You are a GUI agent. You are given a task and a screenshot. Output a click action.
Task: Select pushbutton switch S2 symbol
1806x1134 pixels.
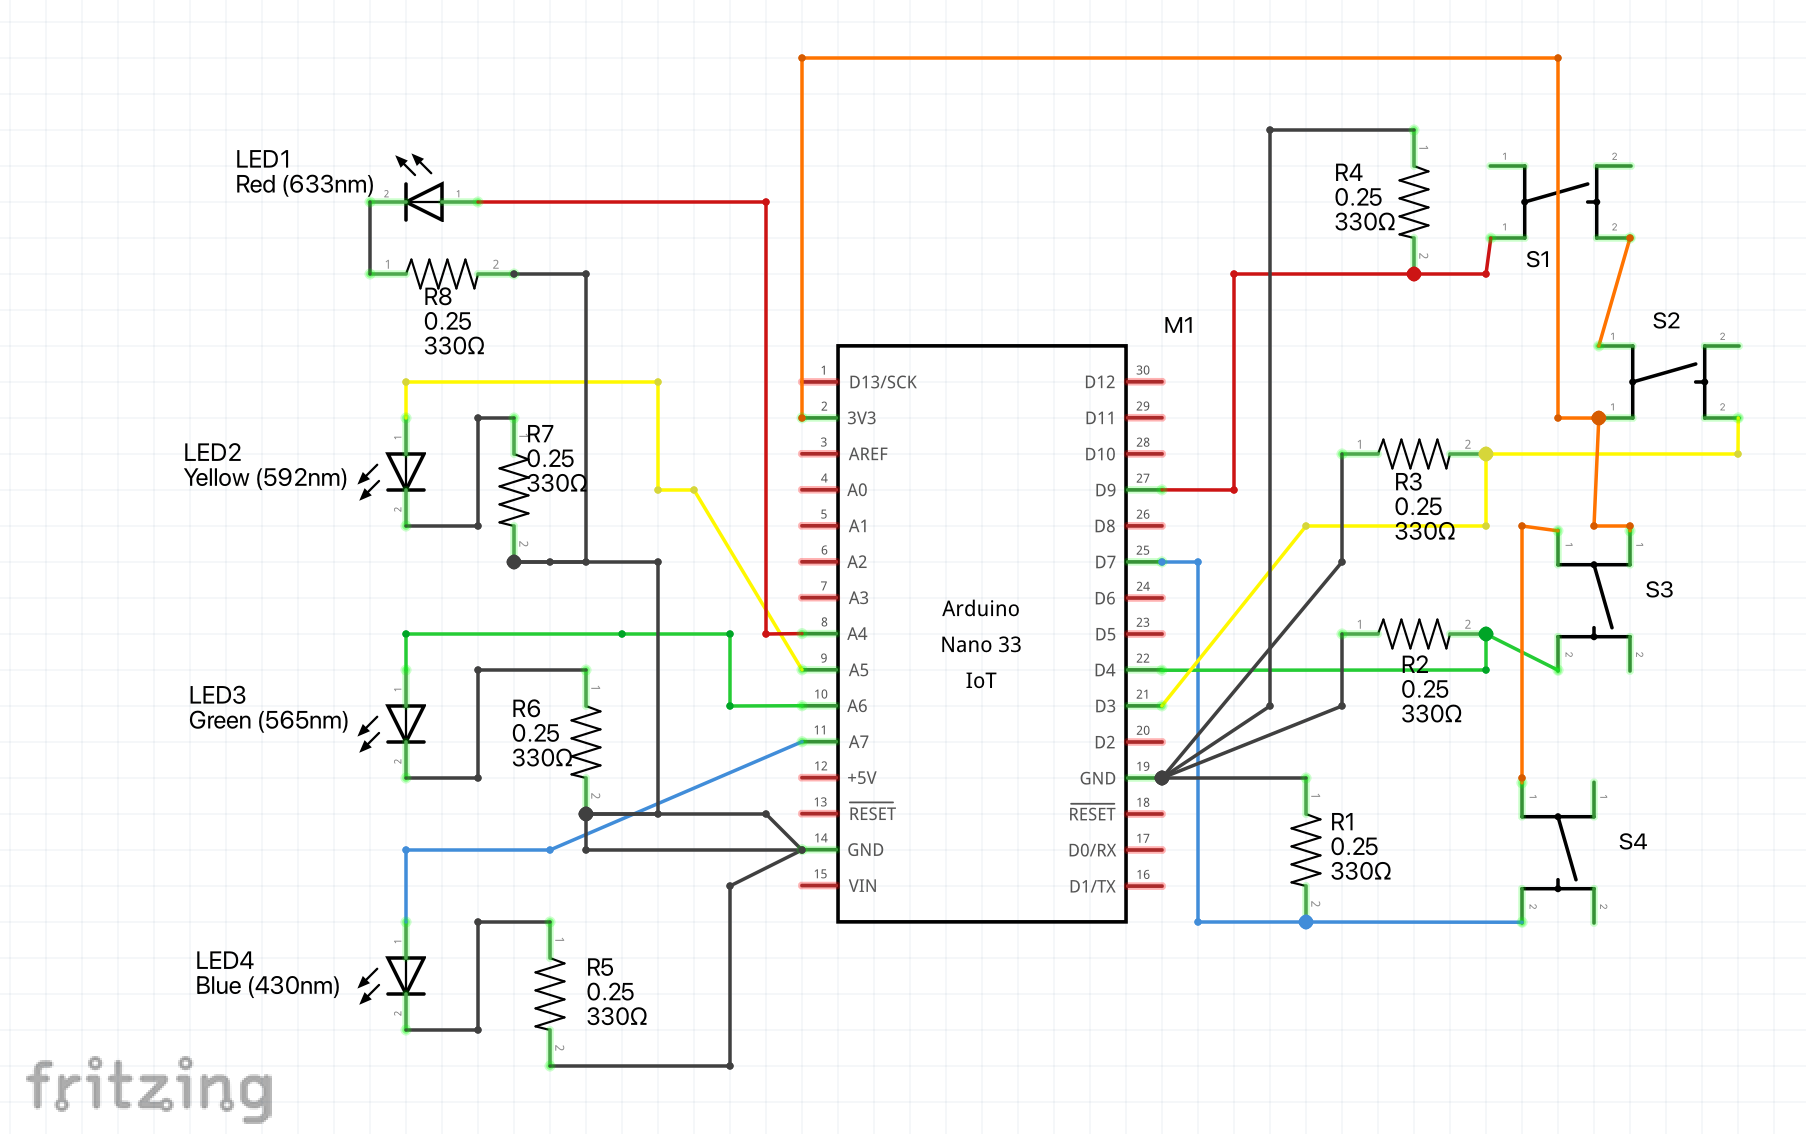1668,381
